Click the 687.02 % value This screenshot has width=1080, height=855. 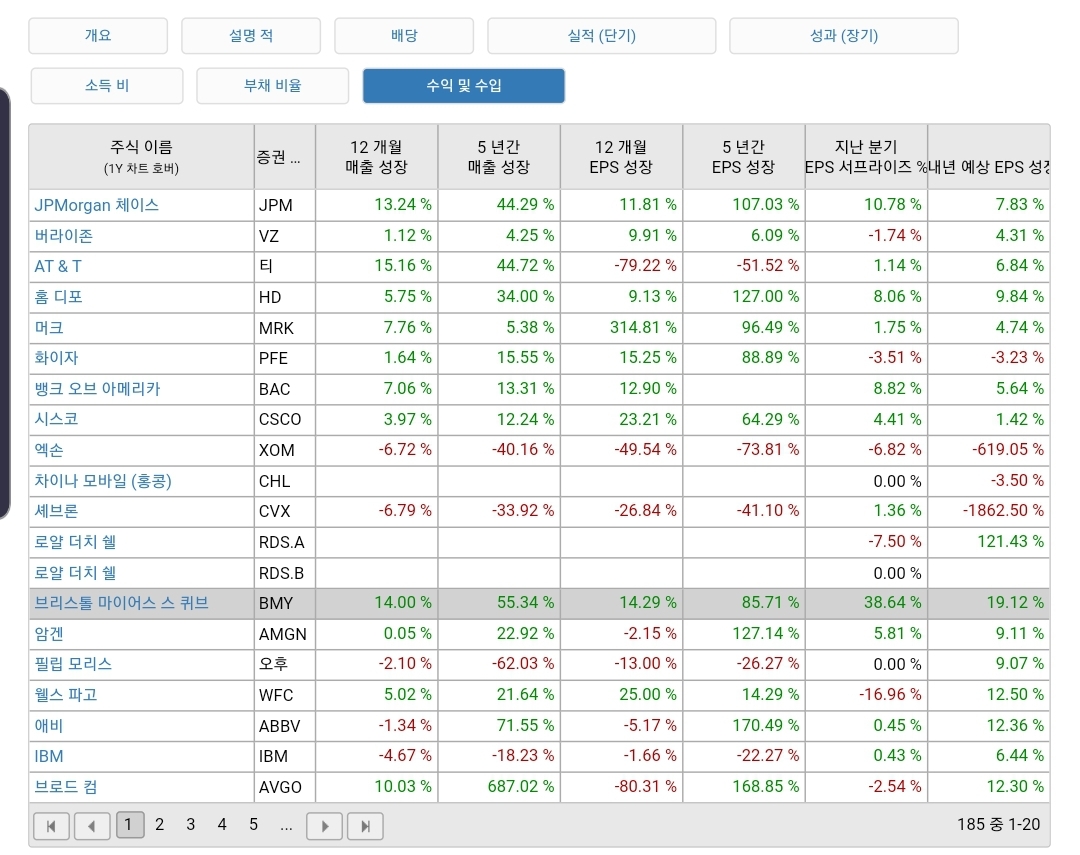(x=520, y=786)
